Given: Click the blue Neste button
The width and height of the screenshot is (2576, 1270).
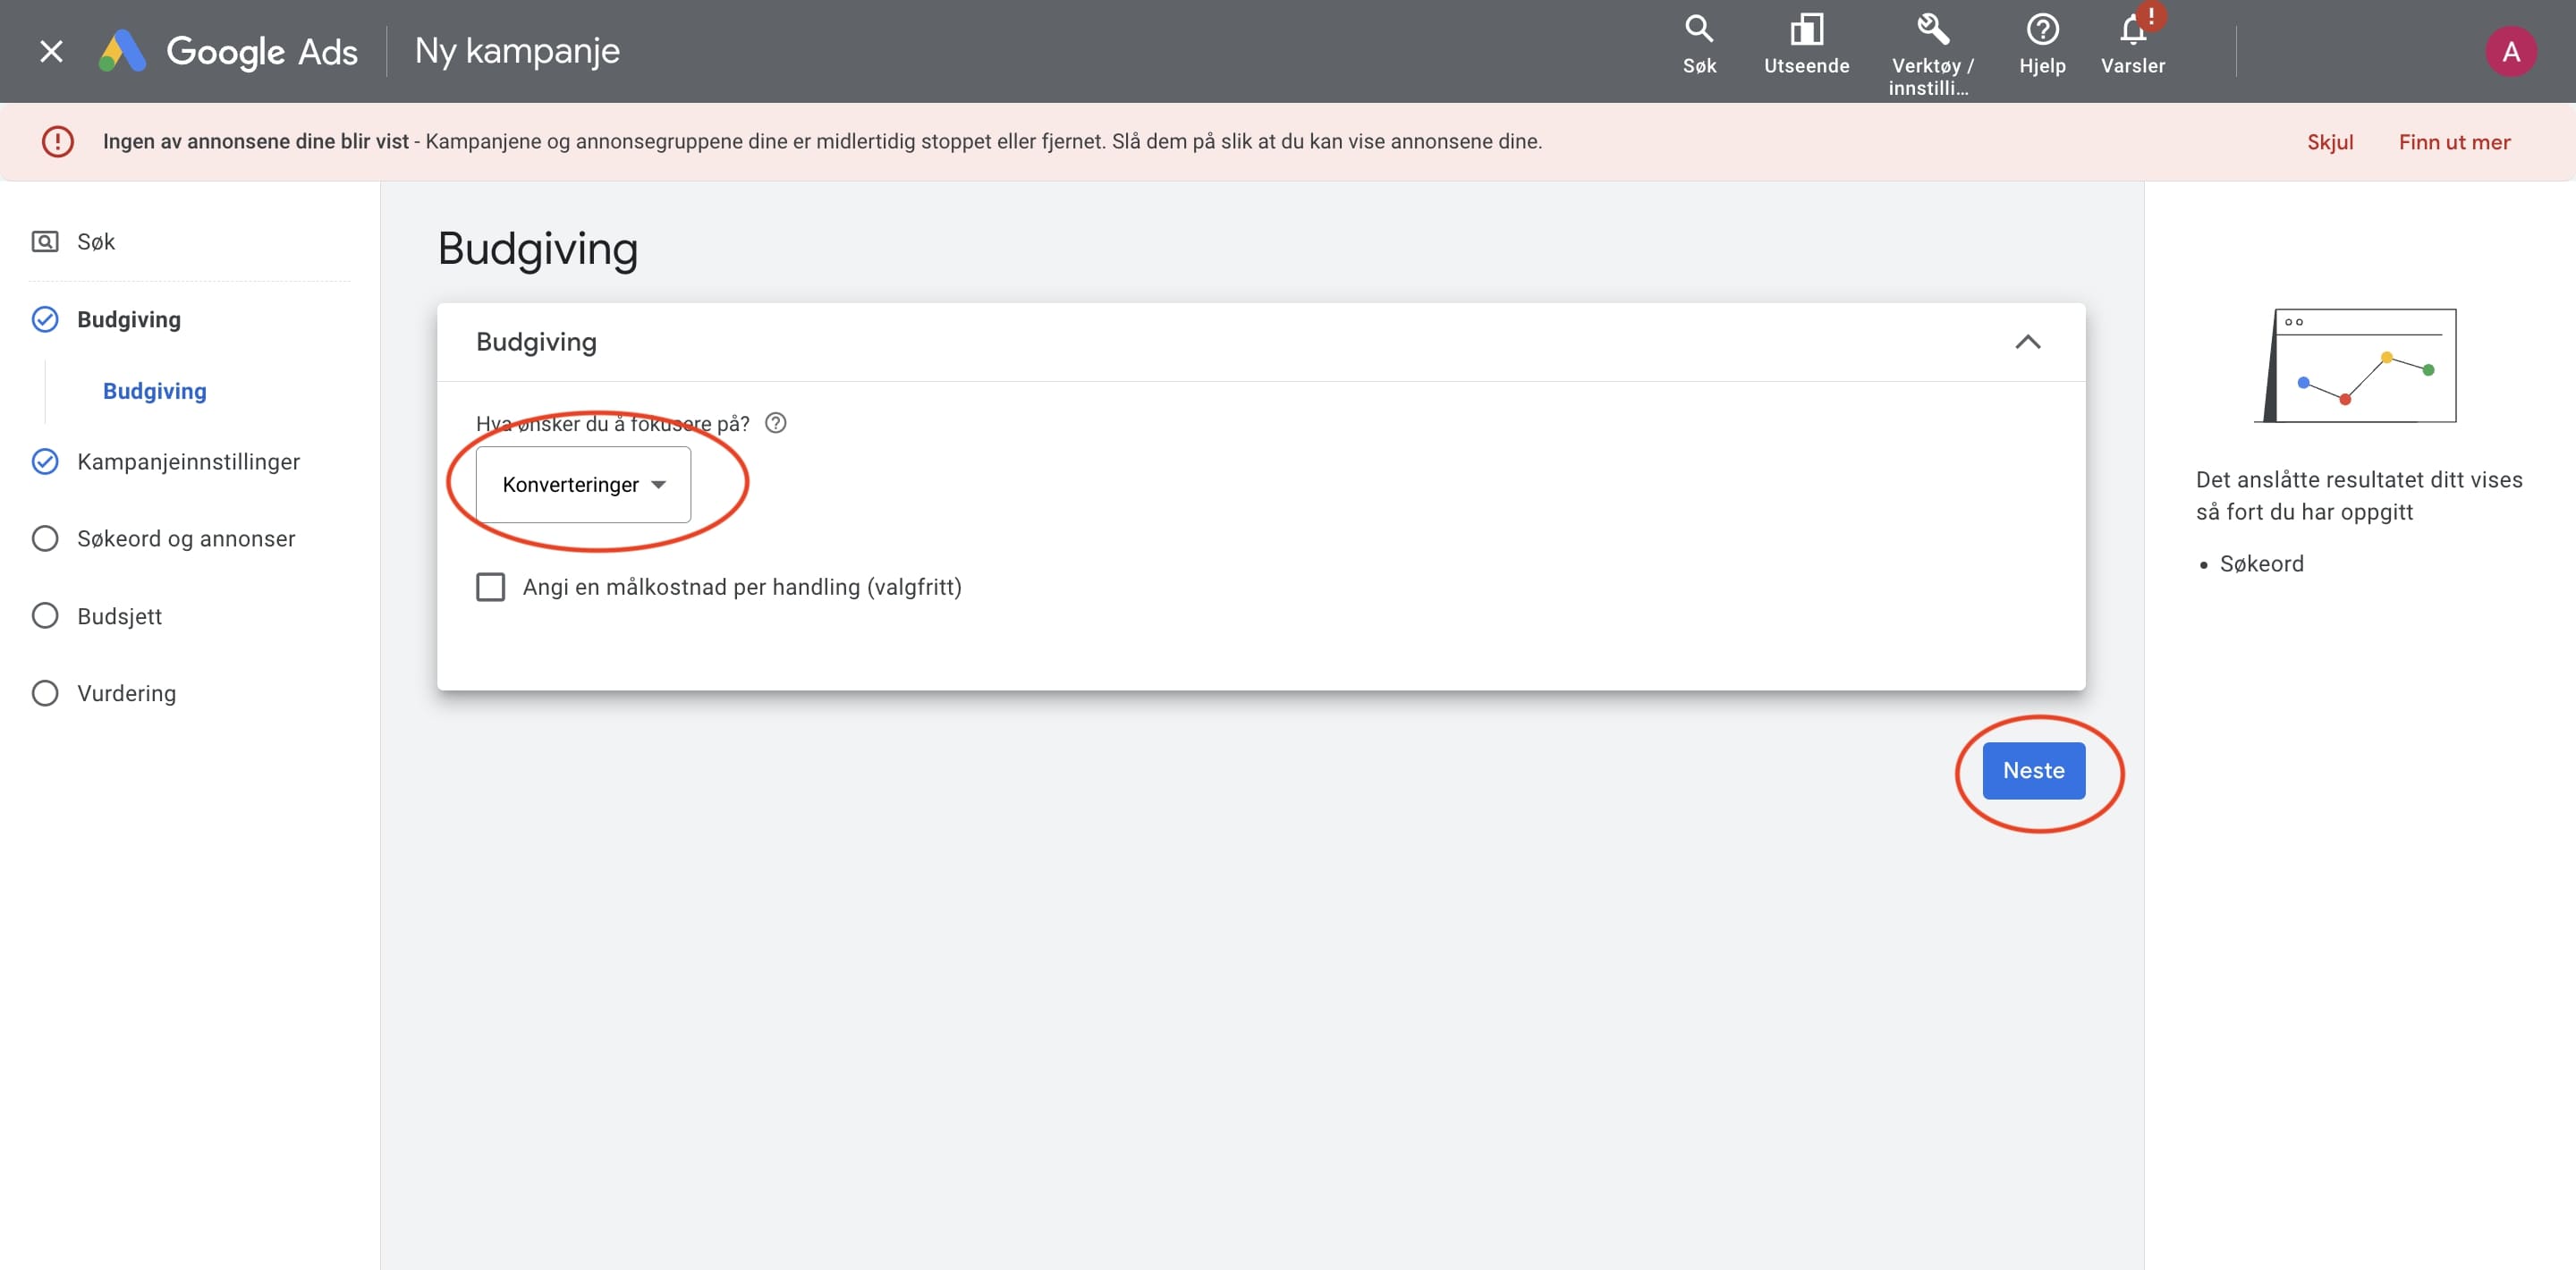Looking at the screenshot, I should [2033, 770].
